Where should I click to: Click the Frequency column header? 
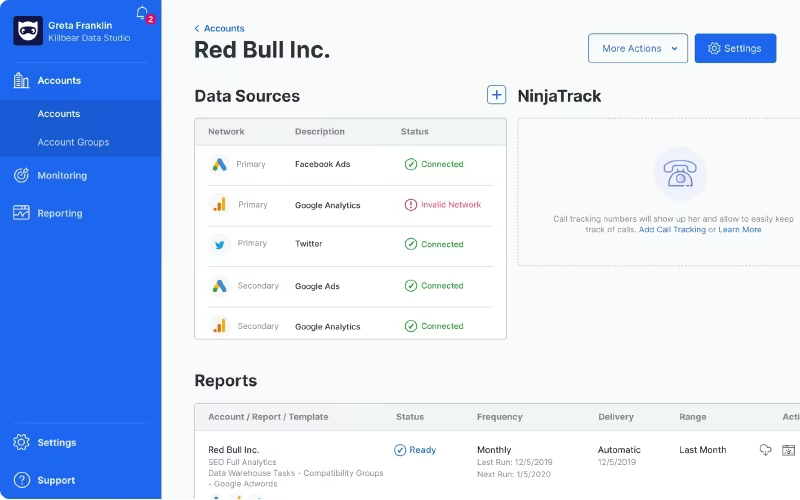pos(499,417)
